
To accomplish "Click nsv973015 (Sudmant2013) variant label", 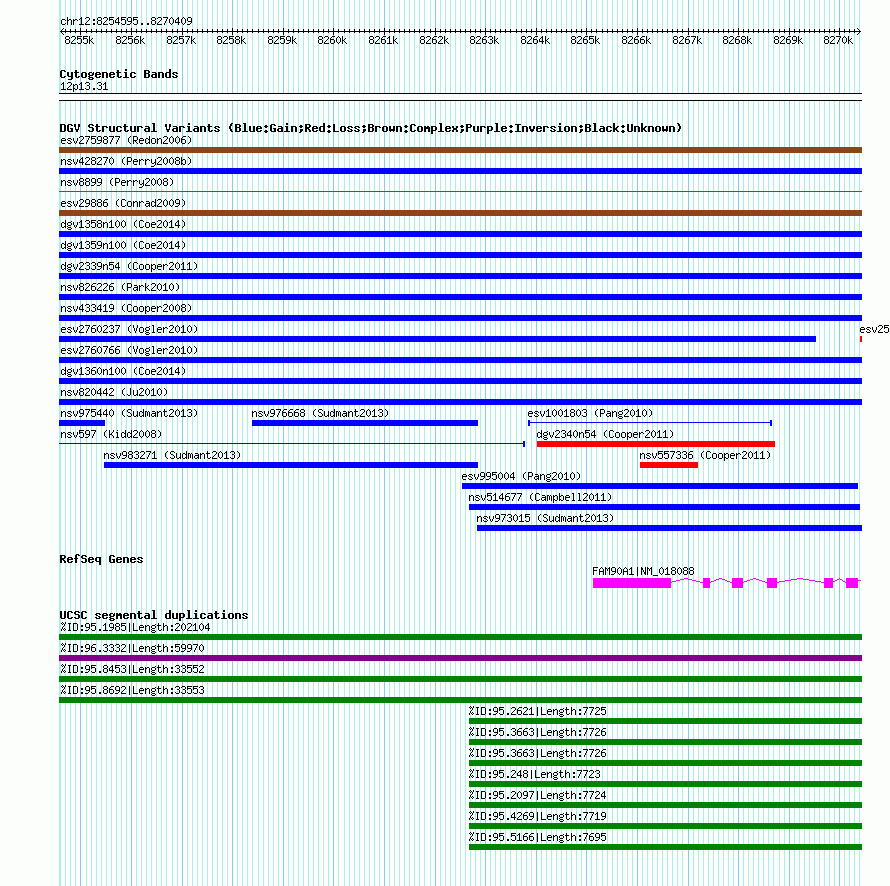I will click(545, 518).
